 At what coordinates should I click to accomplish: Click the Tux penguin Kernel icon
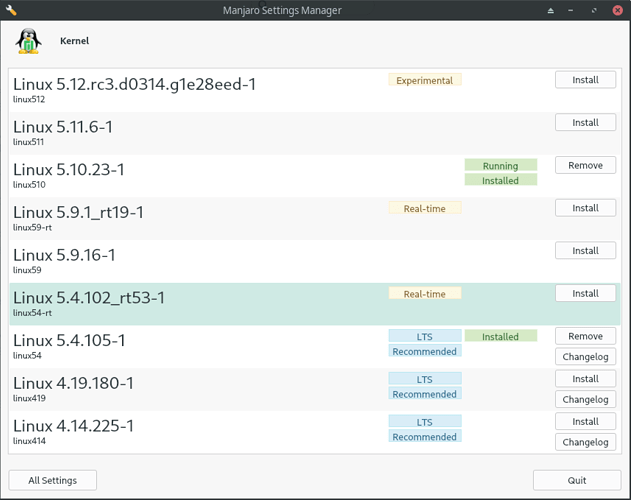pyautogui.click(x=29, y=41)
